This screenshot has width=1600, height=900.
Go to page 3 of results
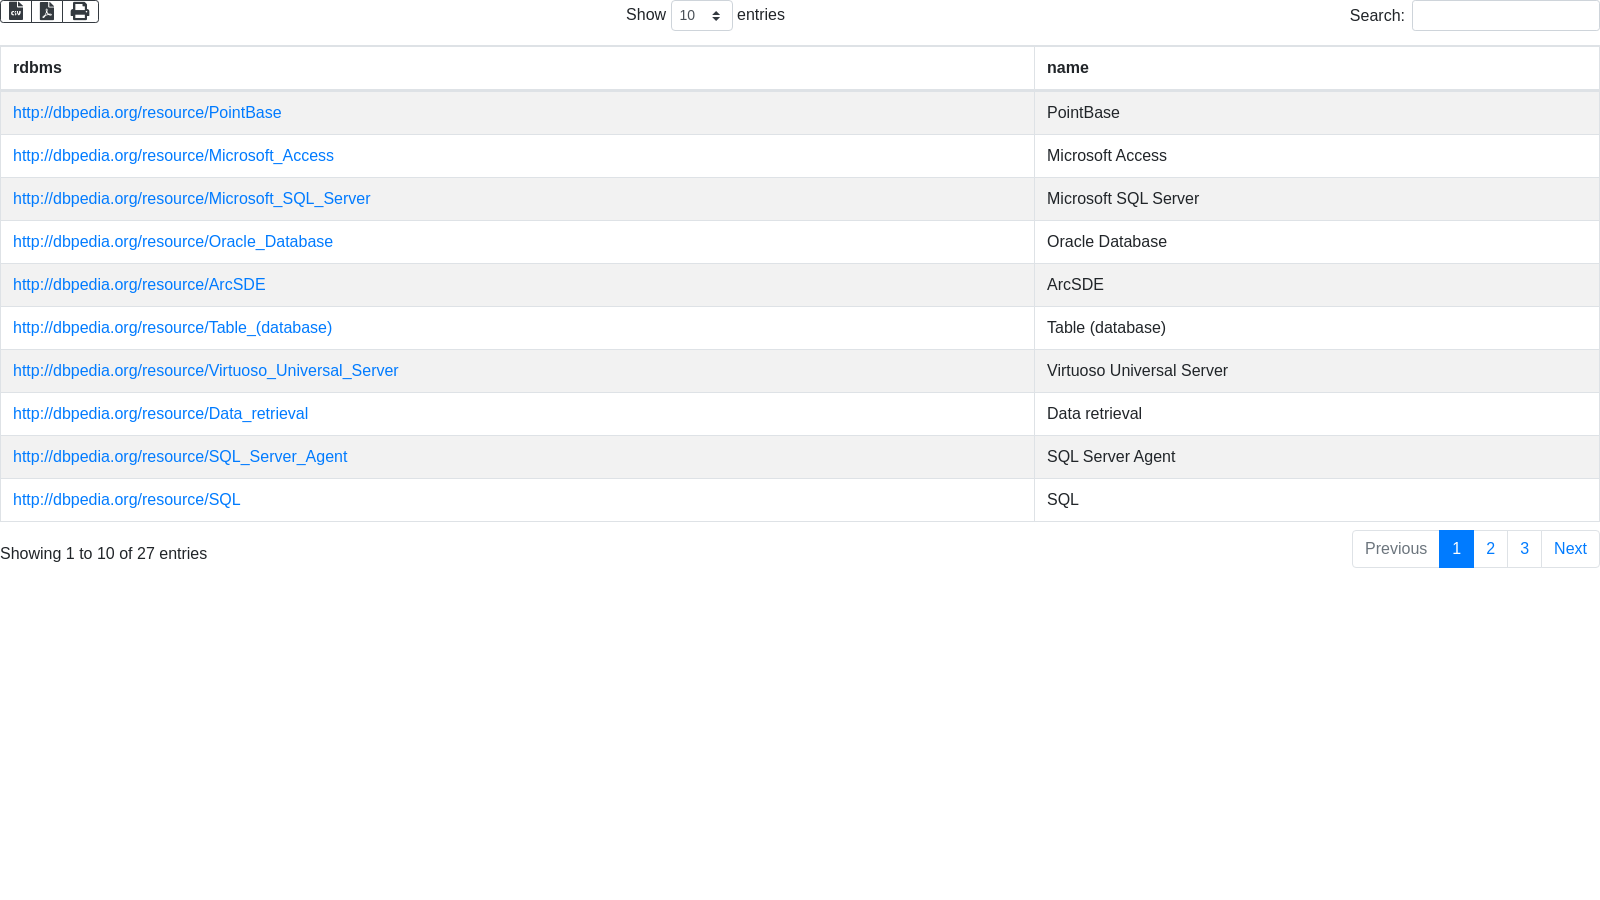tap(1524, 549)
